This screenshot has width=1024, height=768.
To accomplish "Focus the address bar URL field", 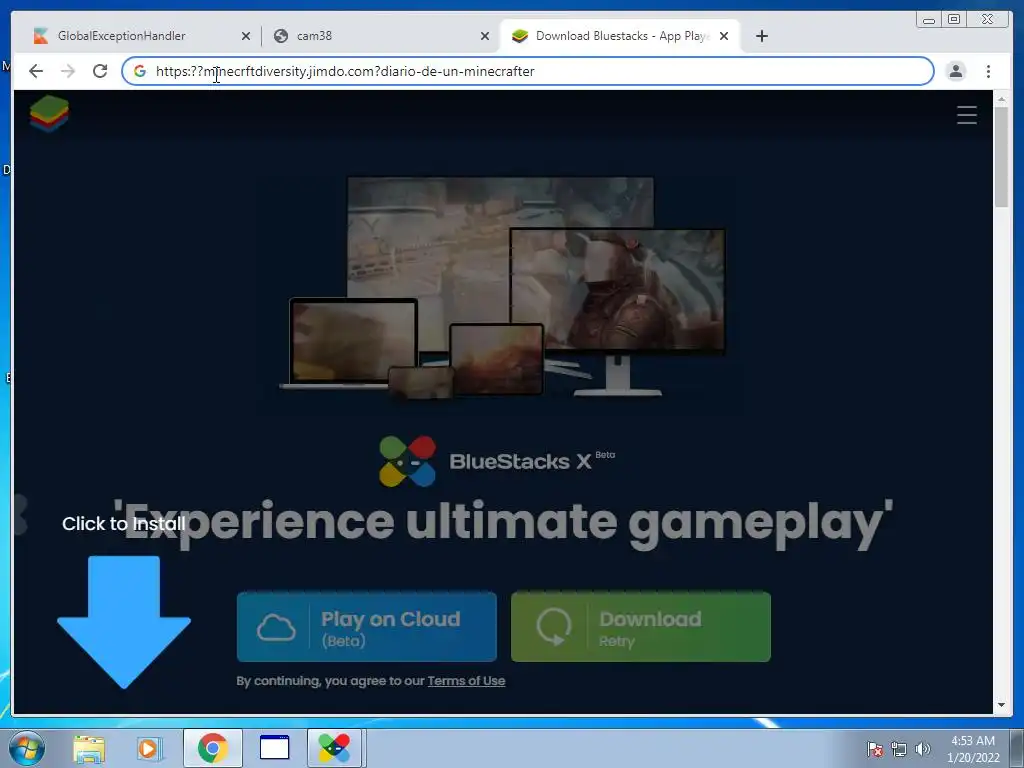I will pyautogui.click(x=528, y=71).
